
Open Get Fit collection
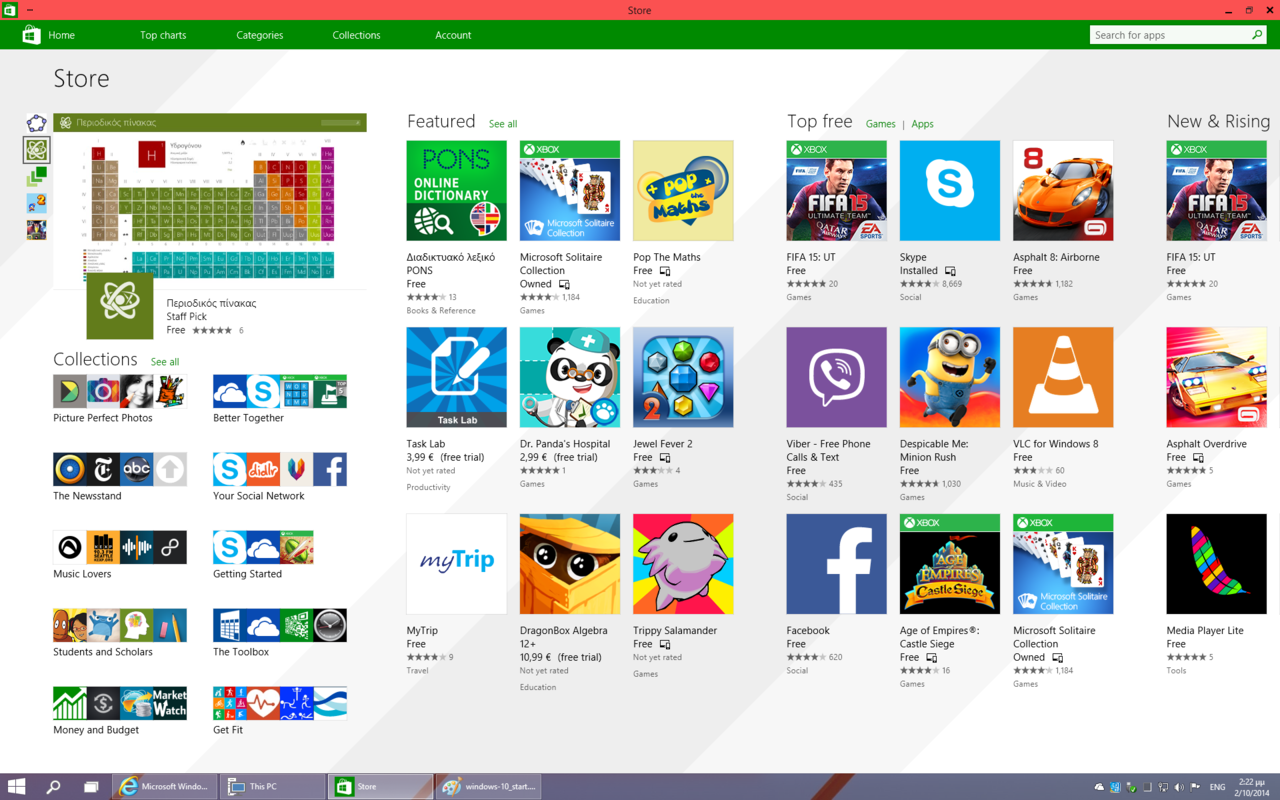(x=280, y=711)
